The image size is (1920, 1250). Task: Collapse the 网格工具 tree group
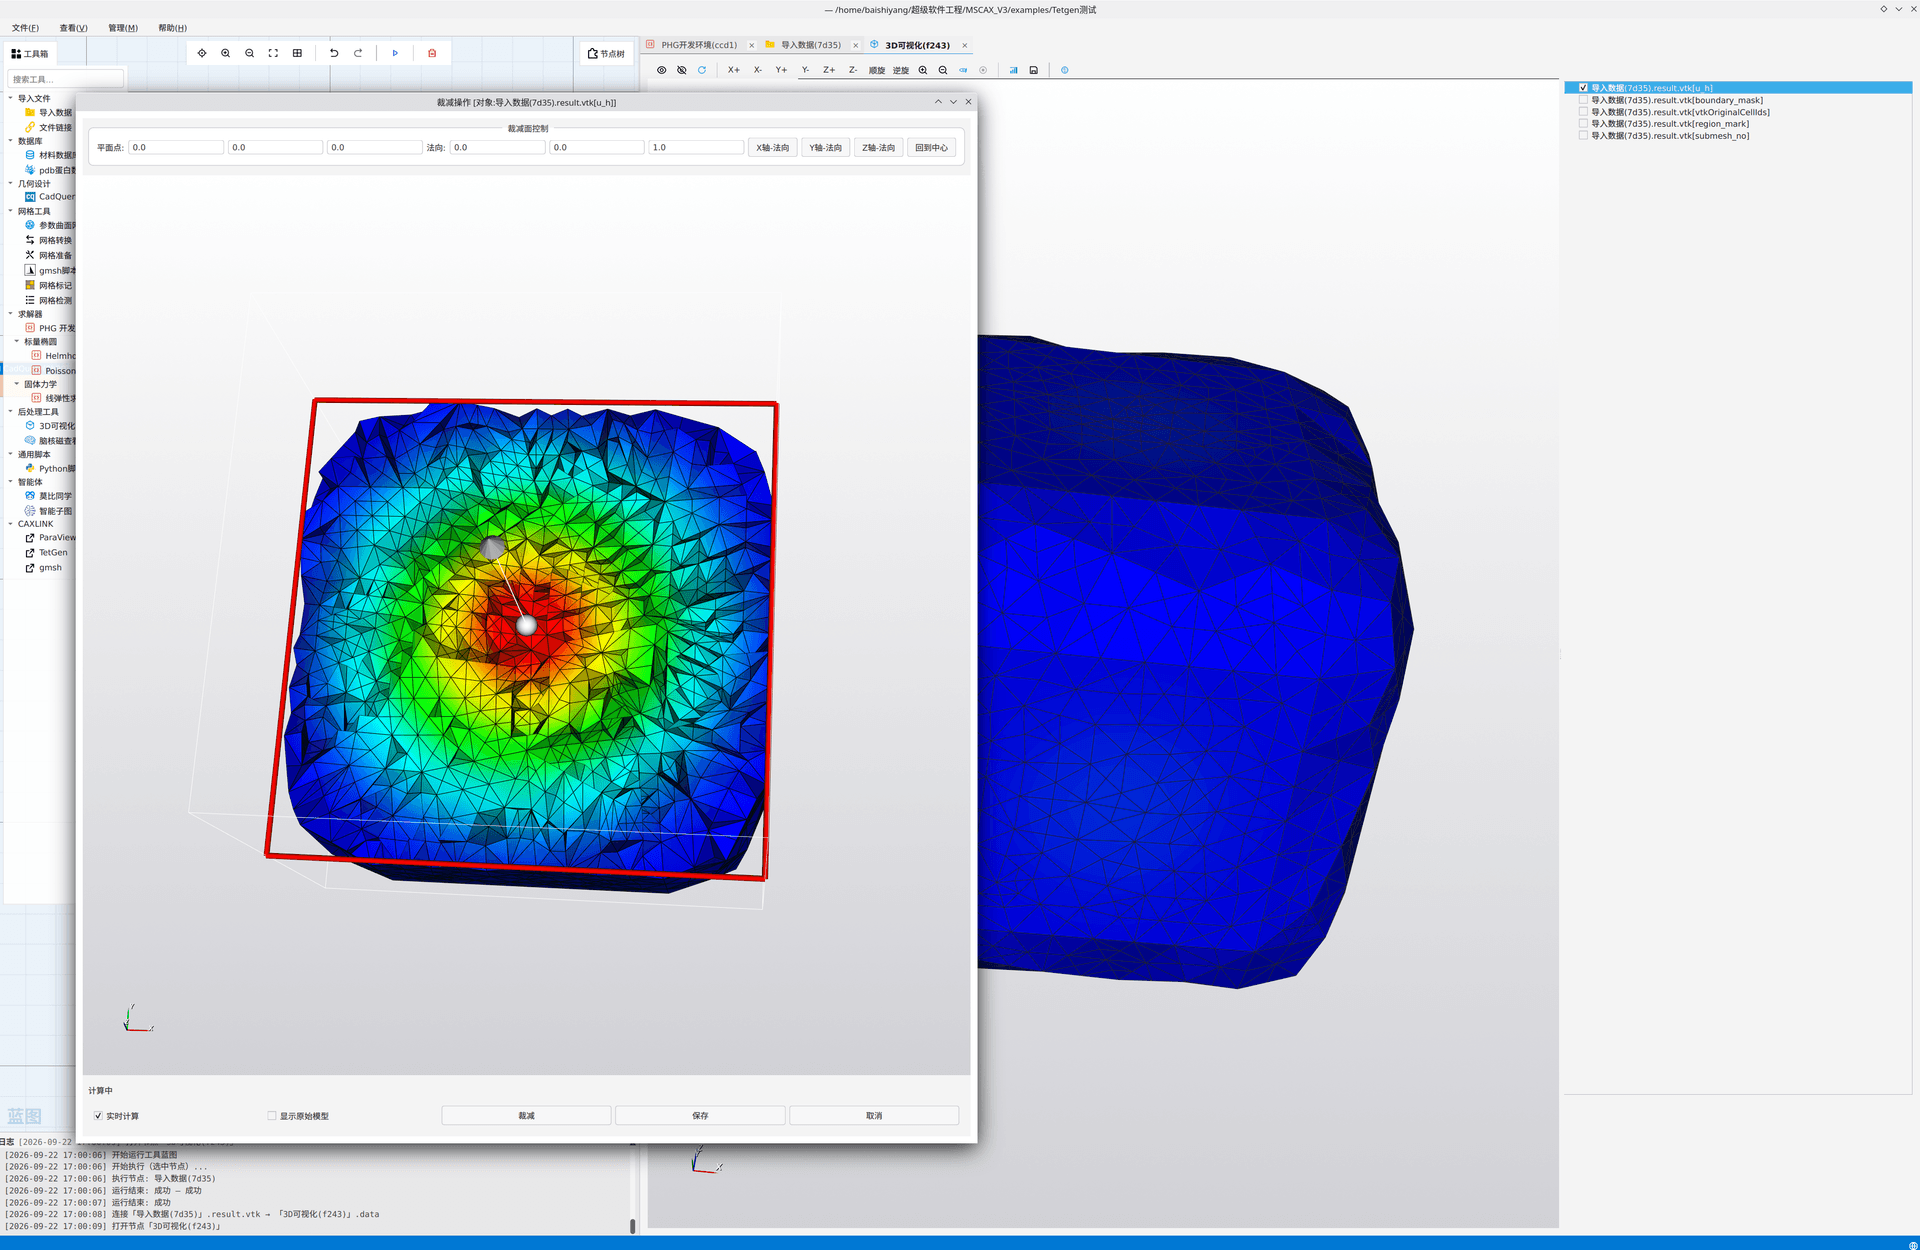[x=11, y=211]
